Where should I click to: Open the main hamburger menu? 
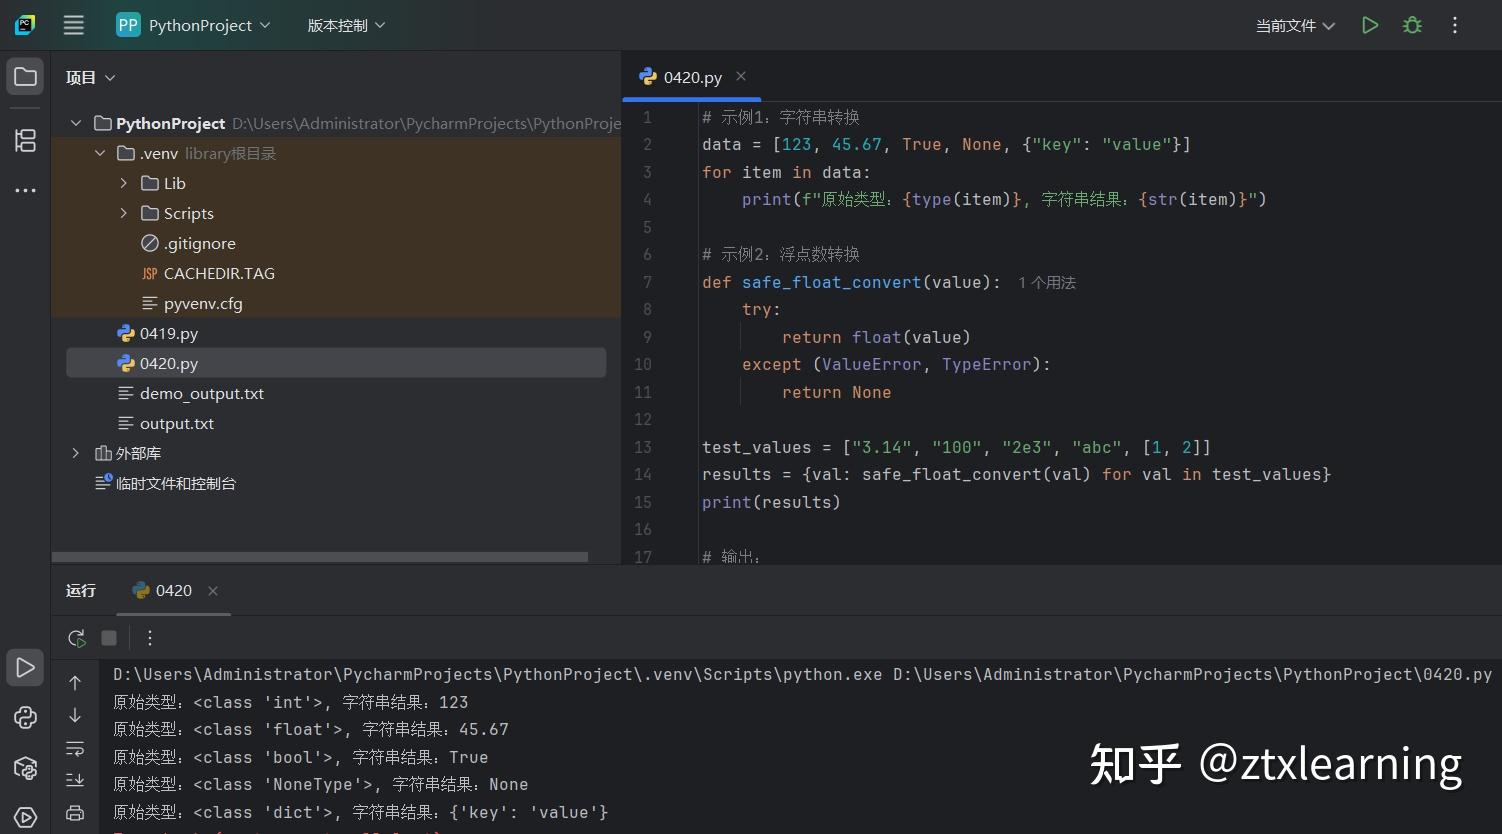[73, 25]
